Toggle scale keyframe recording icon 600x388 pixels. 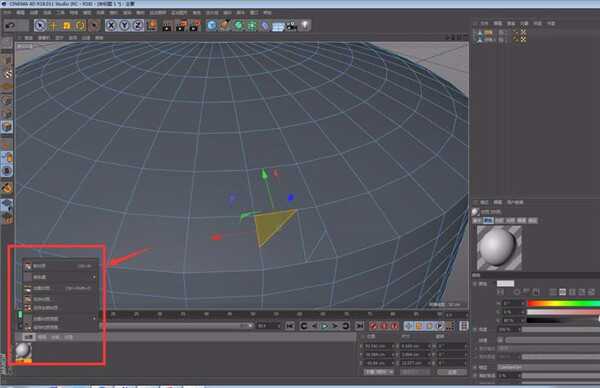[419, 326]
